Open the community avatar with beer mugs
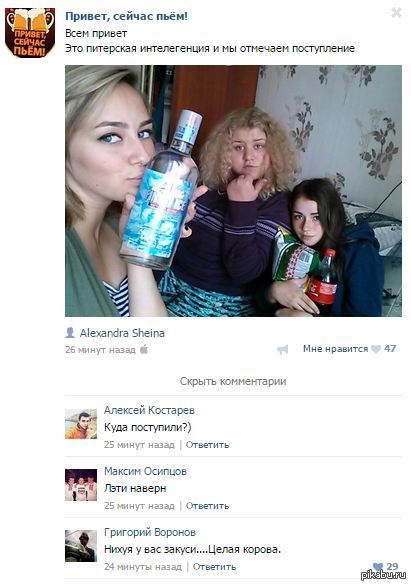This screenshot has height=586, width=411. pyautogui.click(x=30, y=33)
